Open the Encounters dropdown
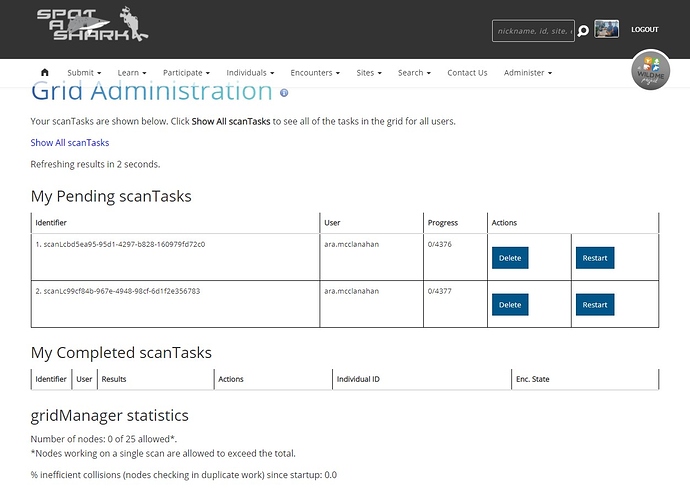This screenshot has width=690, height=488. coord(315,73)
